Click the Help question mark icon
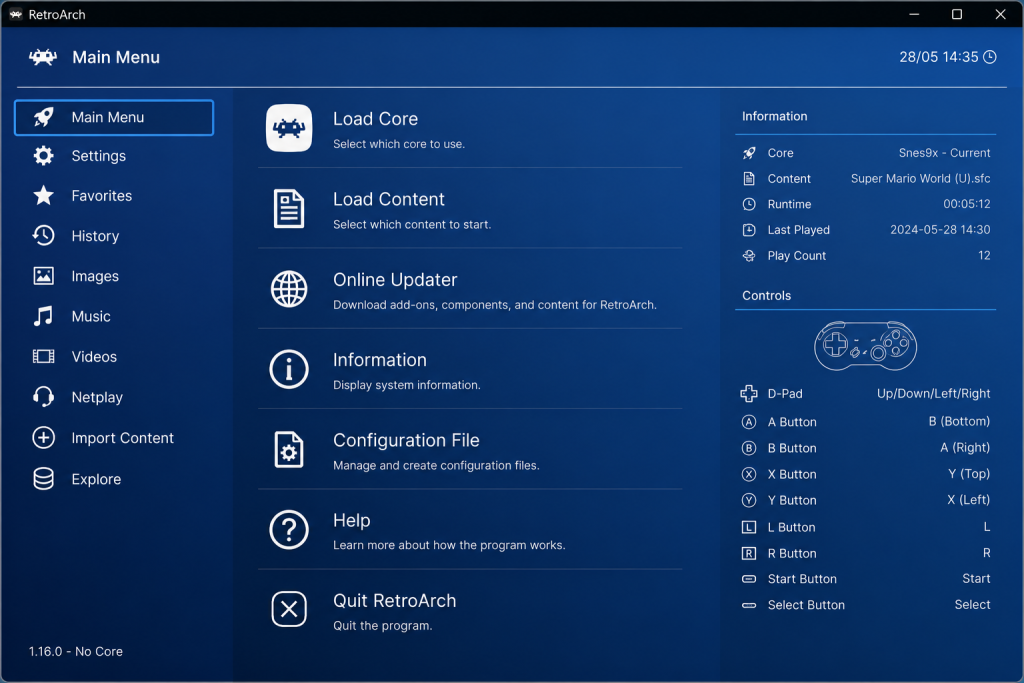 [x=289, y=530]
